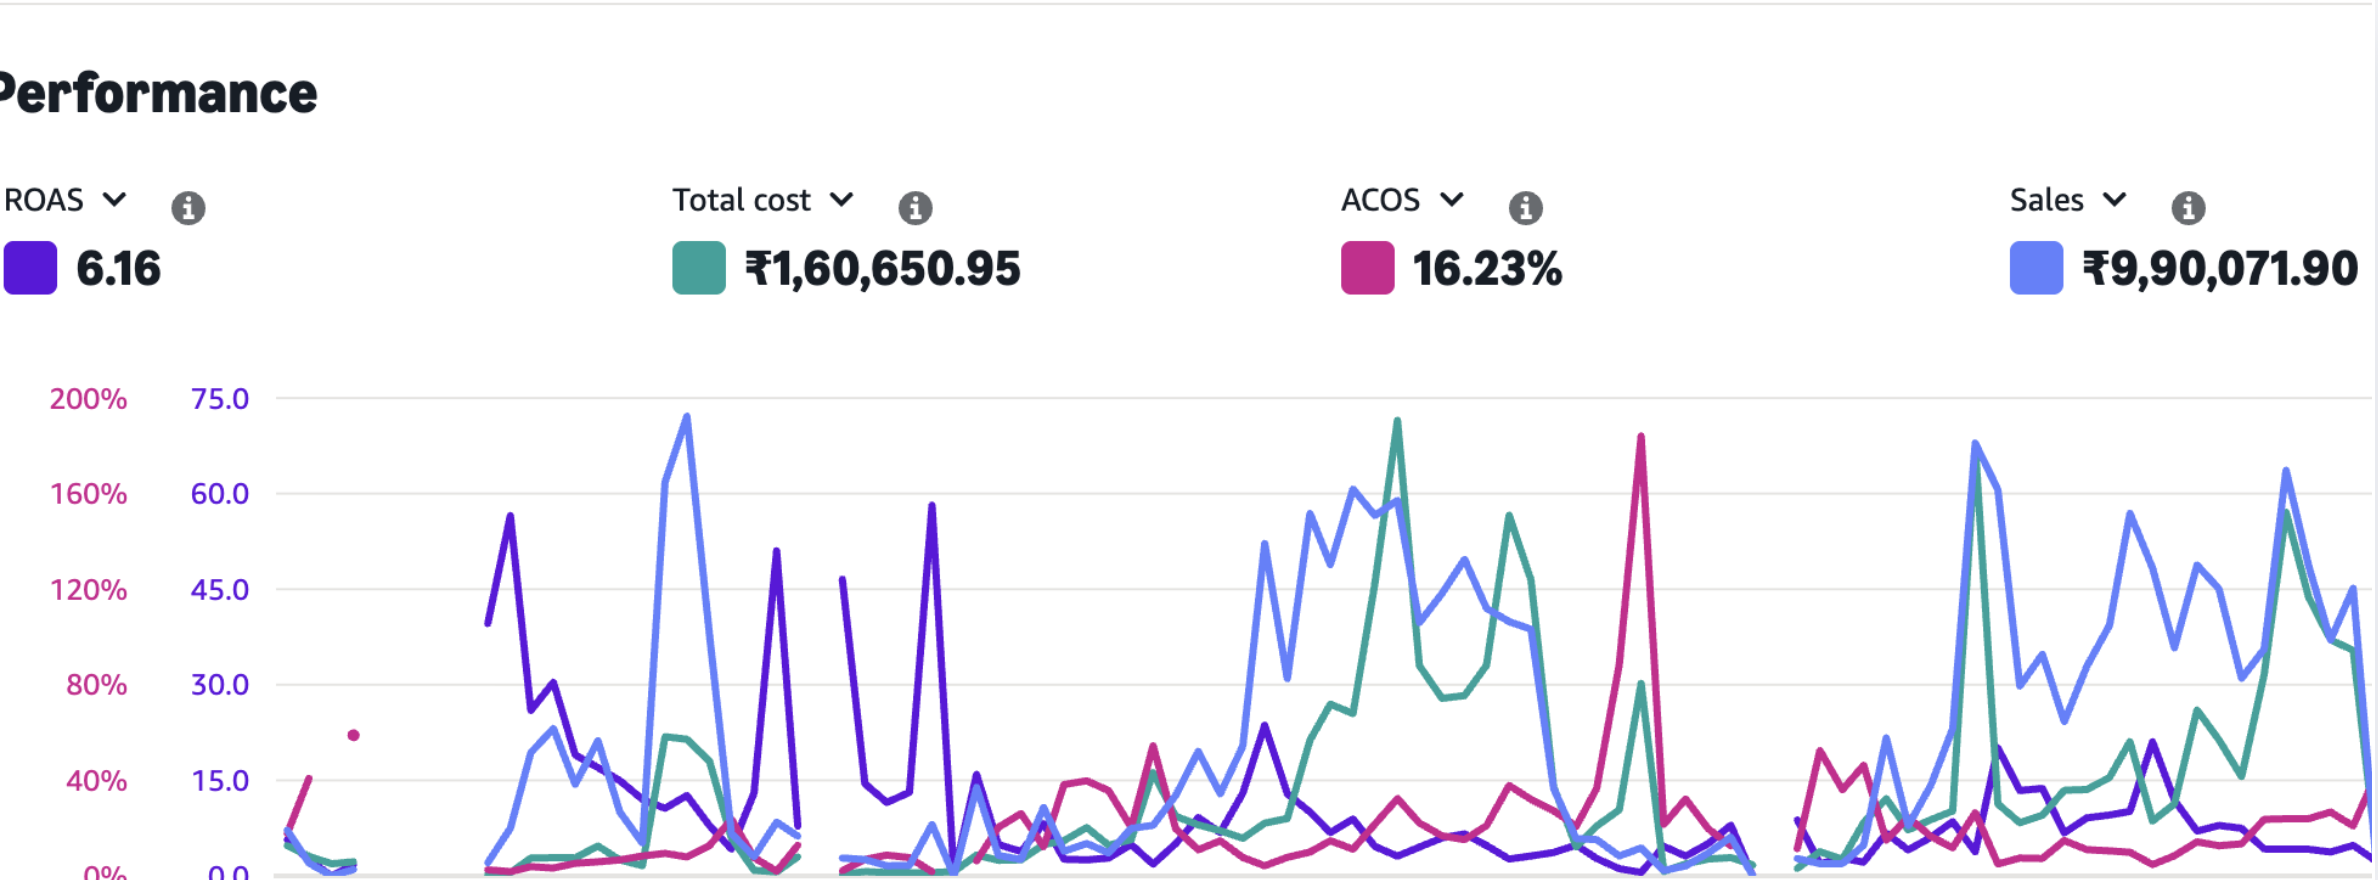
Task: Click the 200% ACOS axis label
Action: pos(88,399)
